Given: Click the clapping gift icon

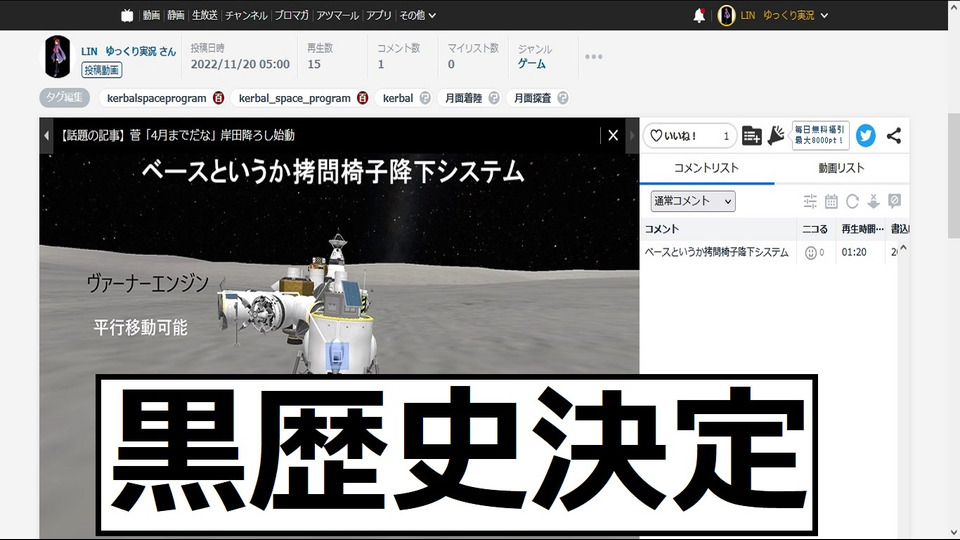Looking at the screenshot, I should pyautogui.click(x=776, y=135).
